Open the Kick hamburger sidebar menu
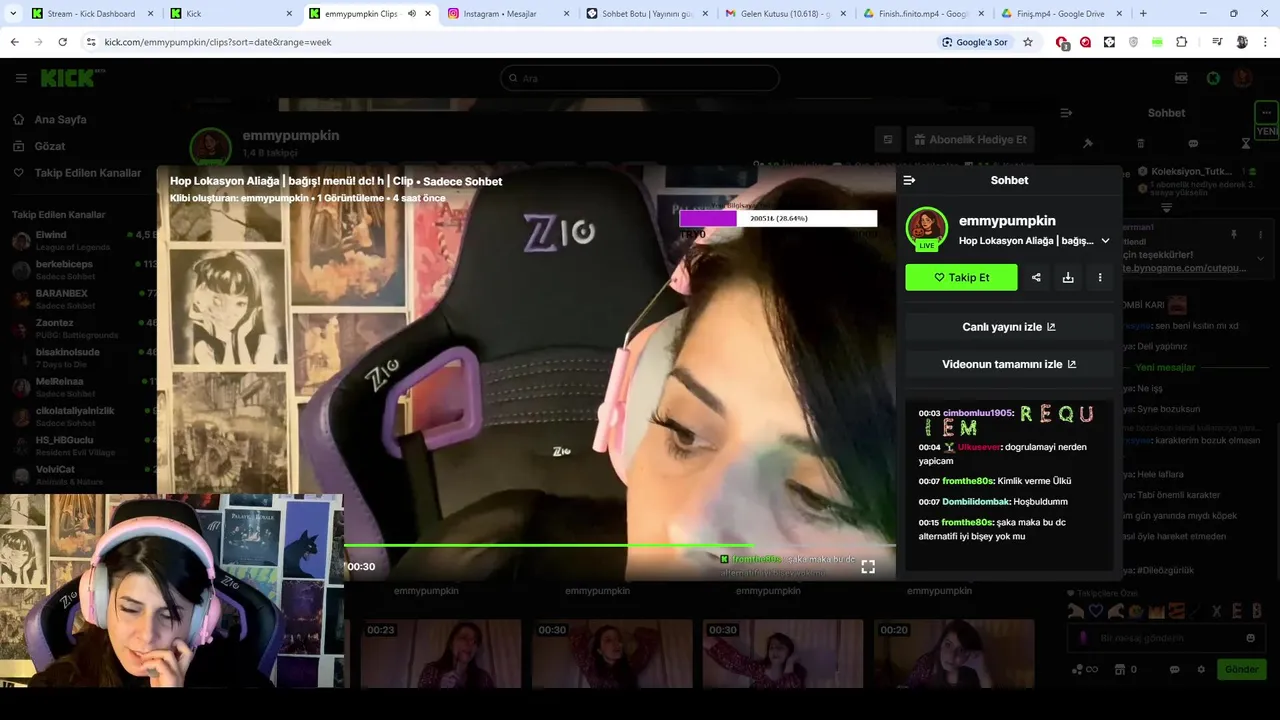1280x720 pixels. click(21, 78)
